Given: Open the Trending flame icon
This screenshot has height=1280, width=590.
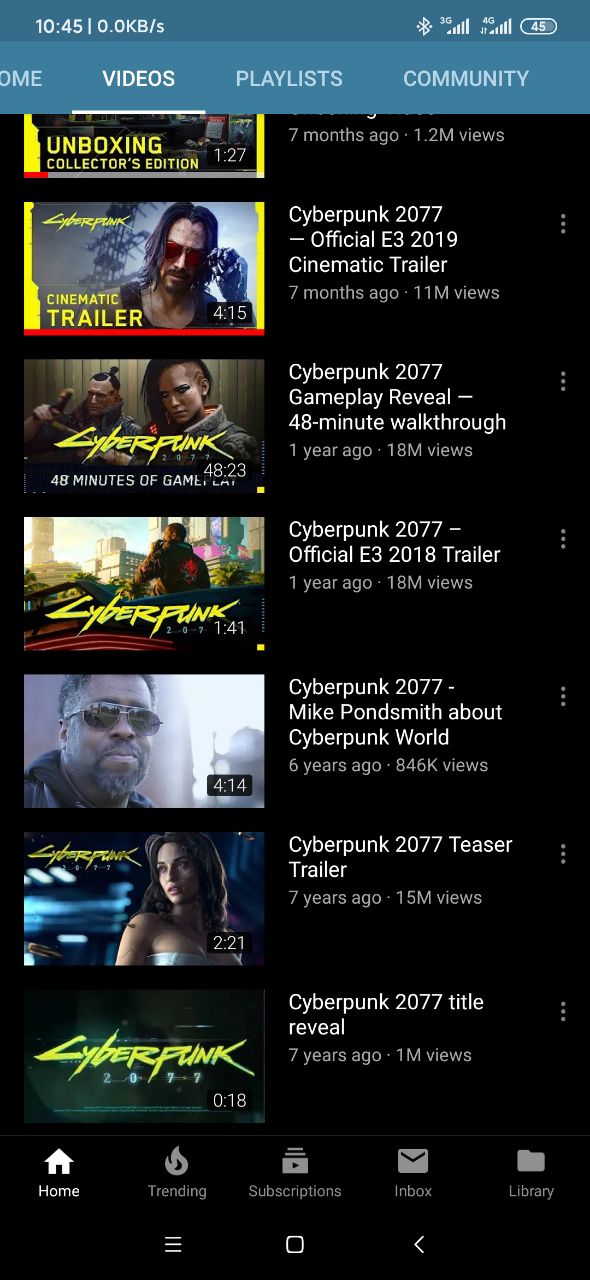Looking at the screenshot, I should (177, 1161).
